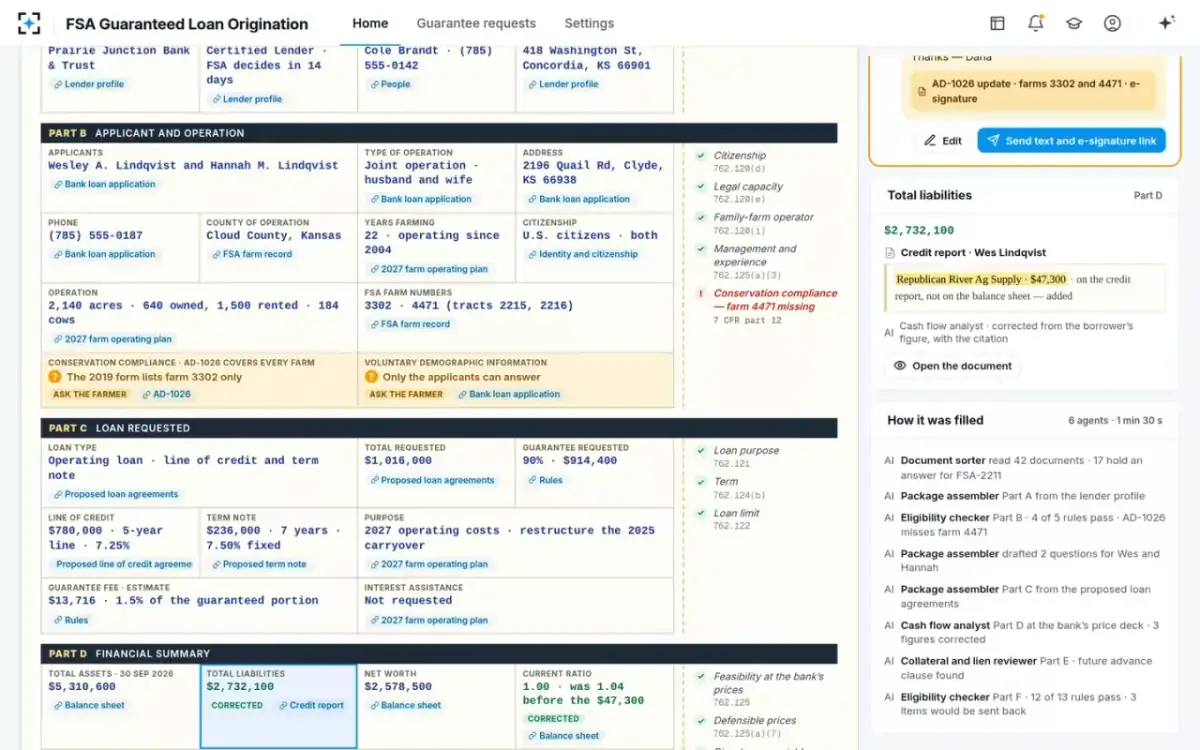Open Balance sheet link under Net Worth
The width and height of the screenshot is (1200, 750).
click(x=404, y=705)
